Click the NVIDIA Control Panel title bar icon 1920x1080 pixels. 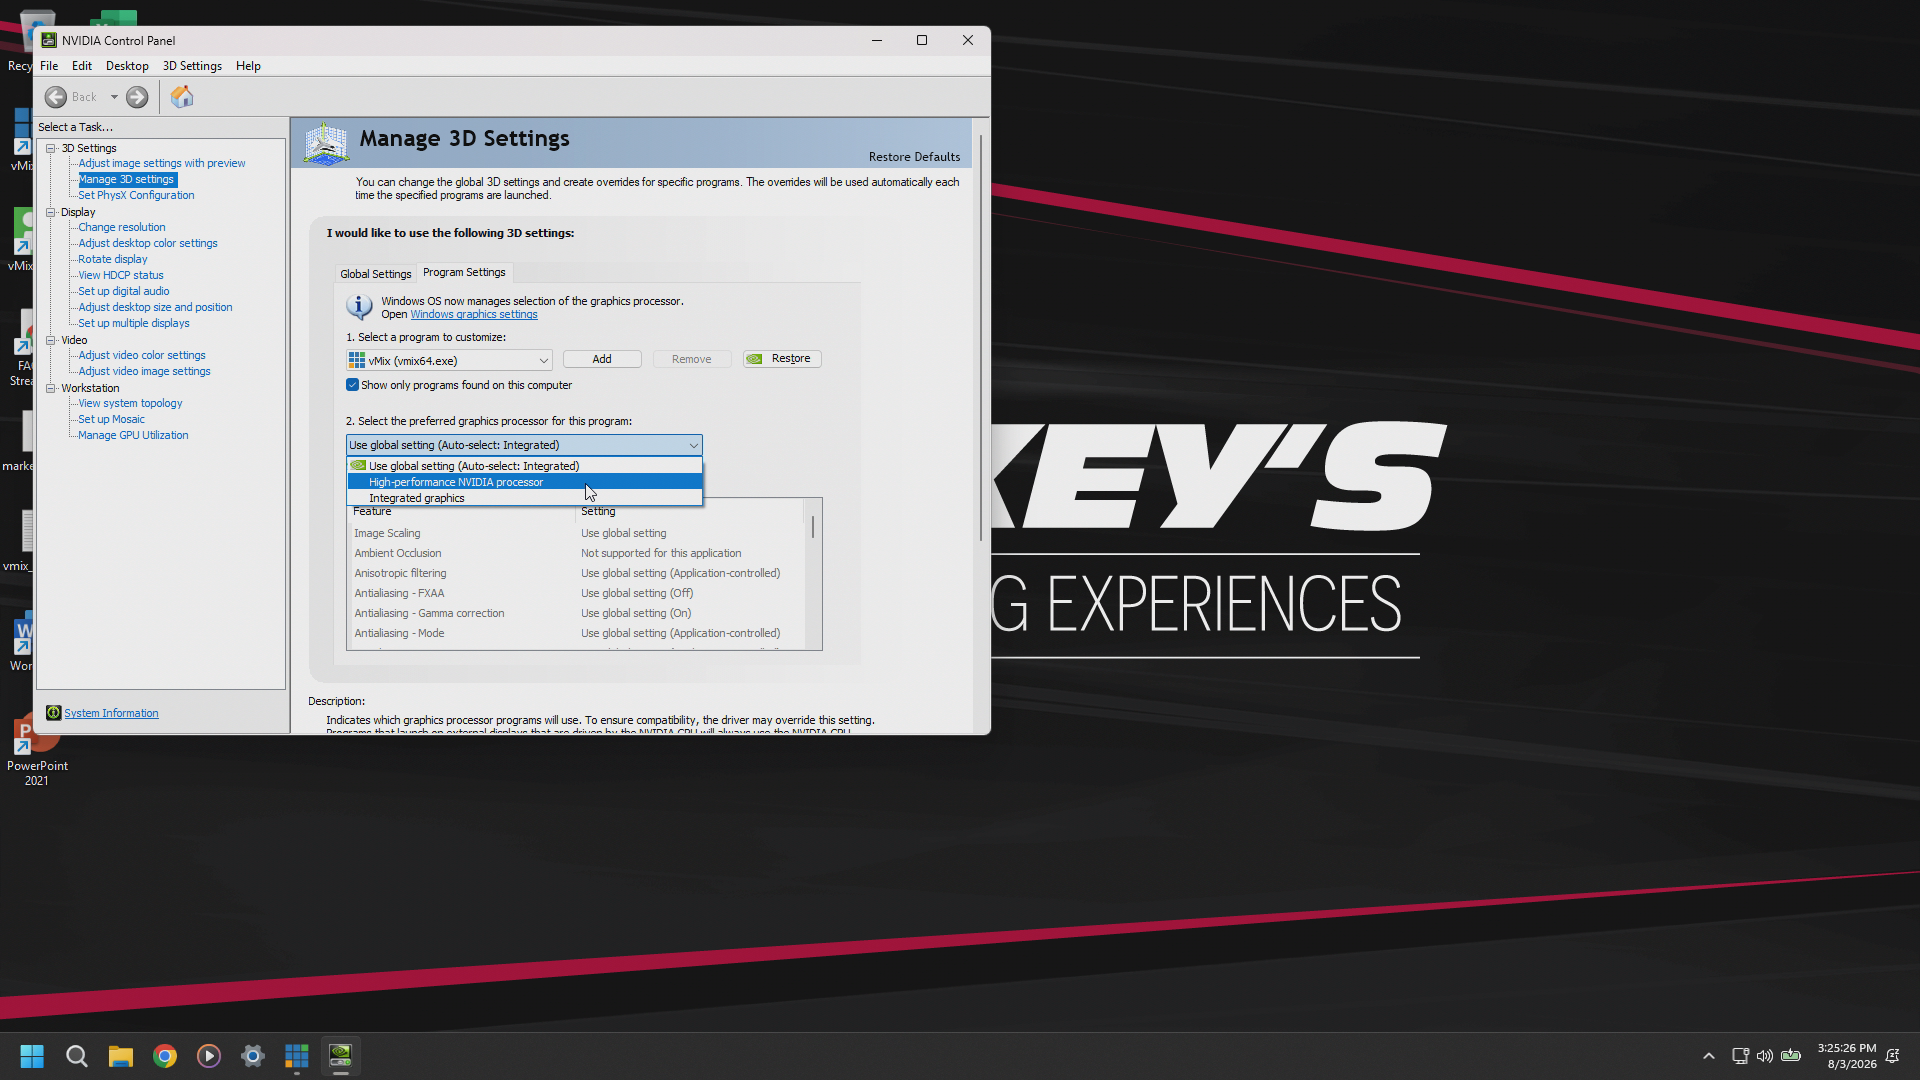click(x=49, y=40)
